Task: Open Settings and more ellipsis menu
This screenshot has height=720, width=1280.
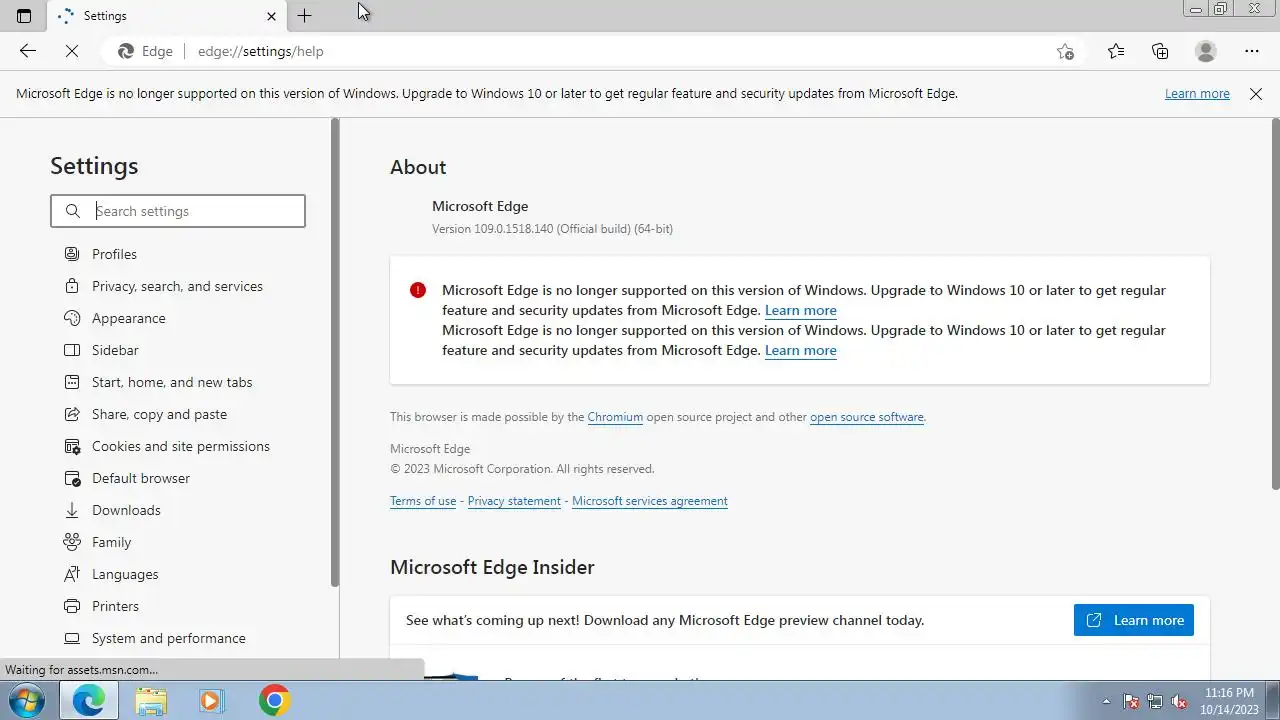Action: pos(1252,51)
